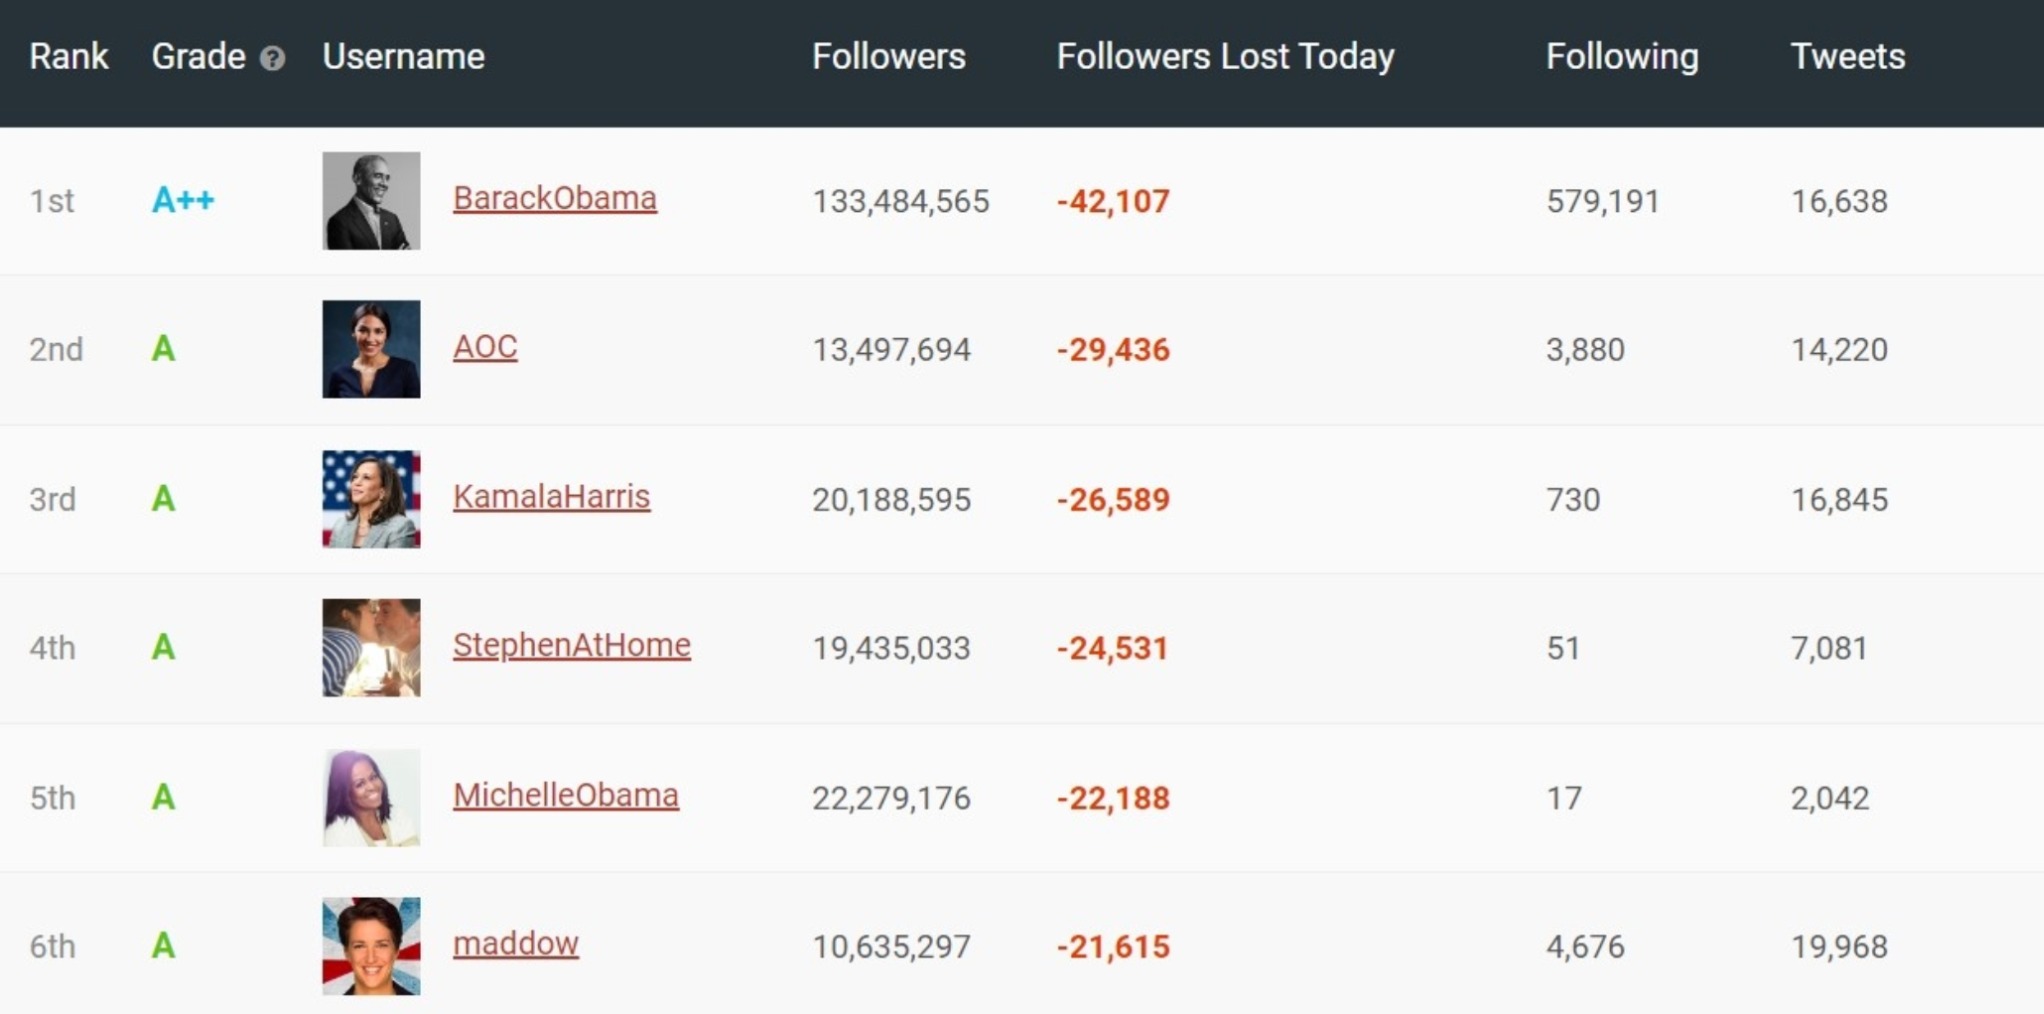Sort by the Rank column header
2044x1014 pixels.
(68, 57)
